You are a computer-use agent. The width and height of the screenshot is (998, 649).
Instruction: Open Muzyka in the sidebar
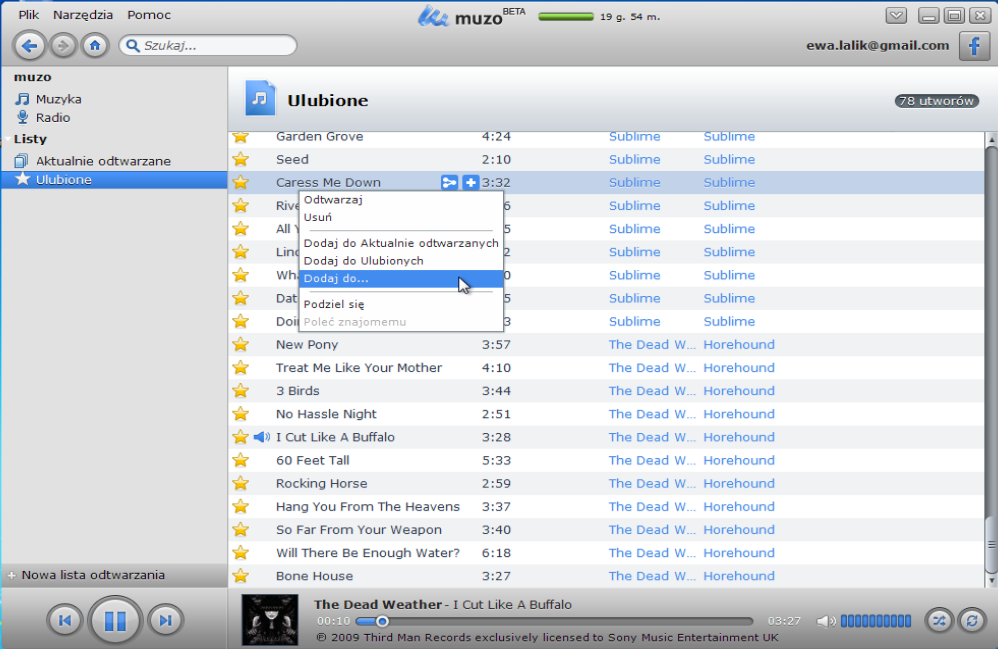coord(59,99)
